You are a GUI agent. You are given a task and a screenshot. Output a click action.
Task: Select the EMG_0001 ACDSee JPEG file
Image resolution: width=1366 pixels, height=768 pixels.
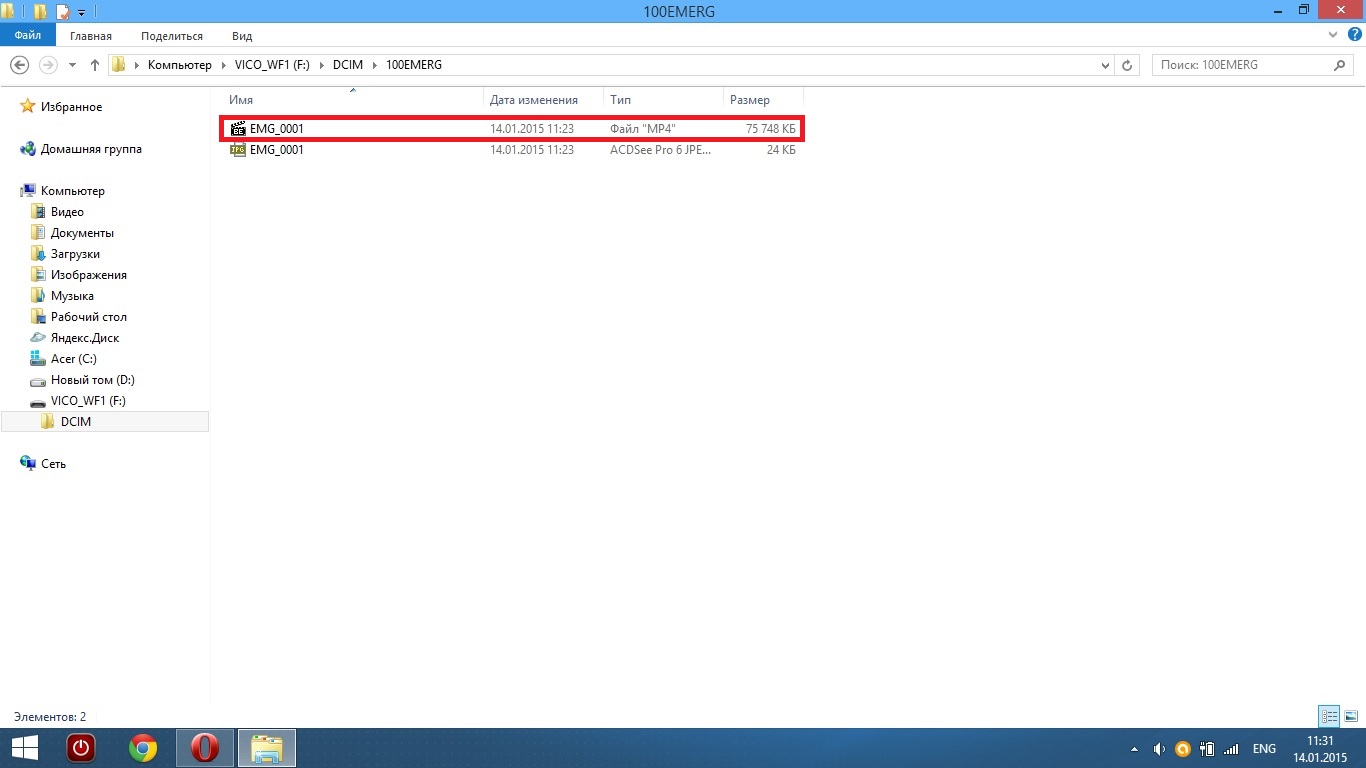coord(277,150)
